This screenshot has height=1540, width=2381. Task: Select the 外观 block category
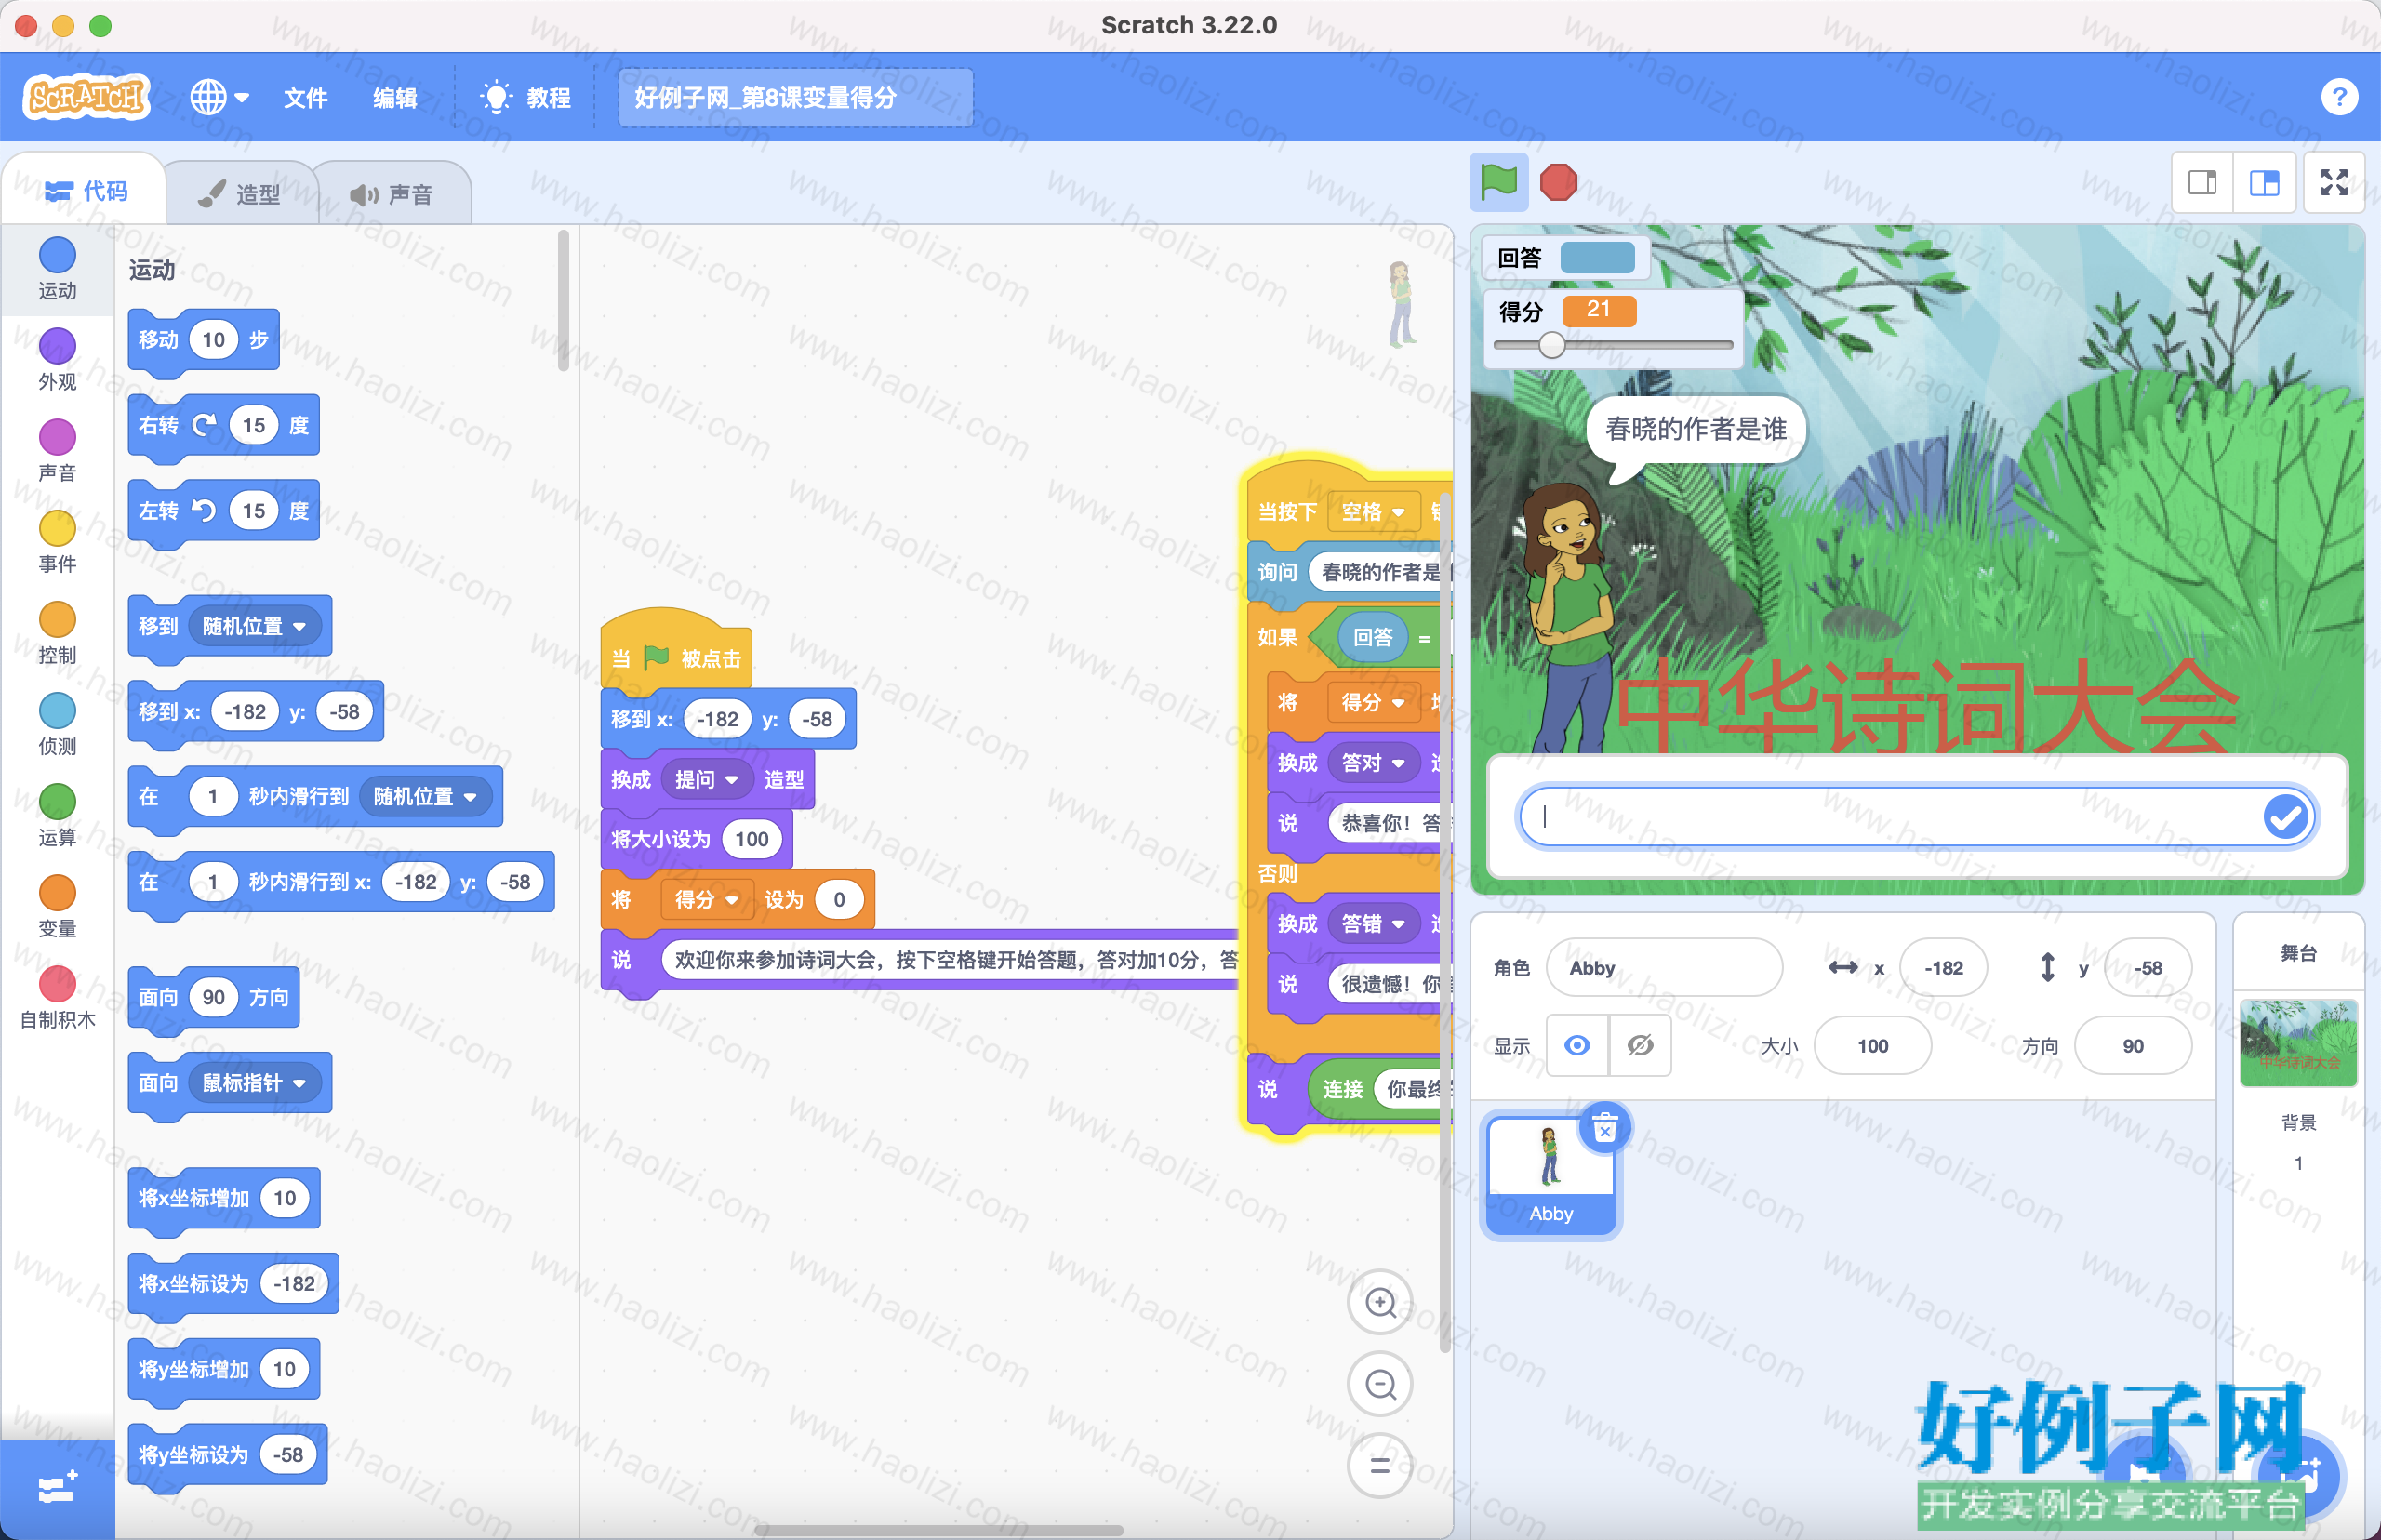pyautogui.click(x=57, y=359)
